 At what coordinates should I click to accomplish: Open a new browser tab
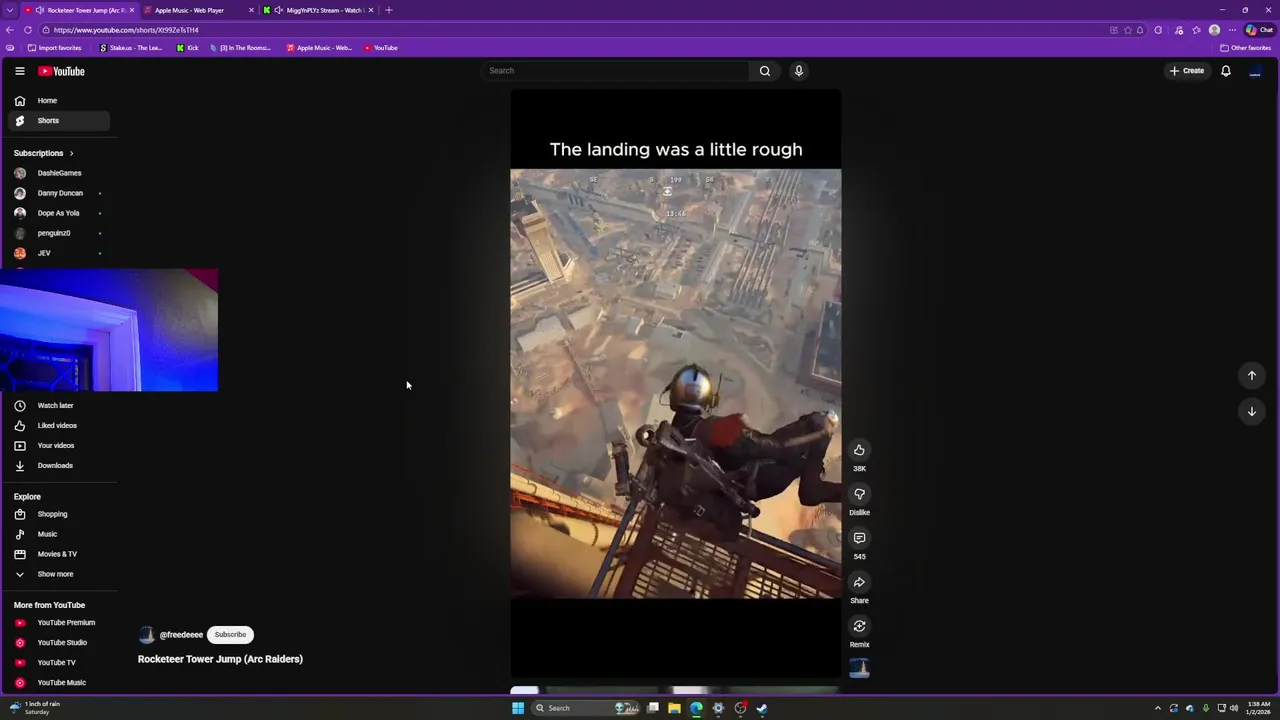tap(389, 10)
